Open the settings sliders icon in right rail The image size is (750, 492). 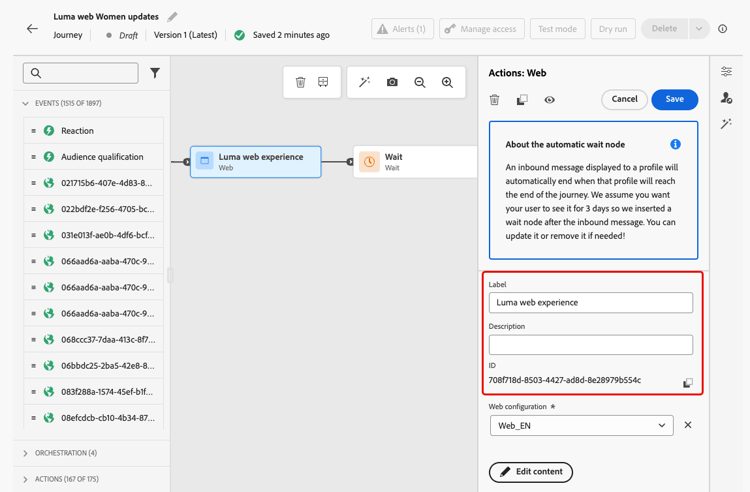(726, 72)
